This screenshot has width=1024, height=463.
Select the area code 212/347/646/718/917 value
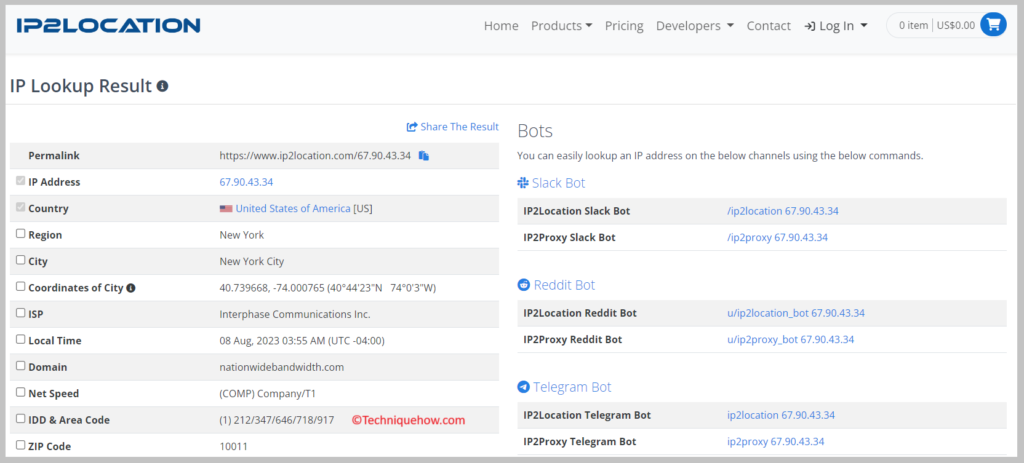point(277,420)
